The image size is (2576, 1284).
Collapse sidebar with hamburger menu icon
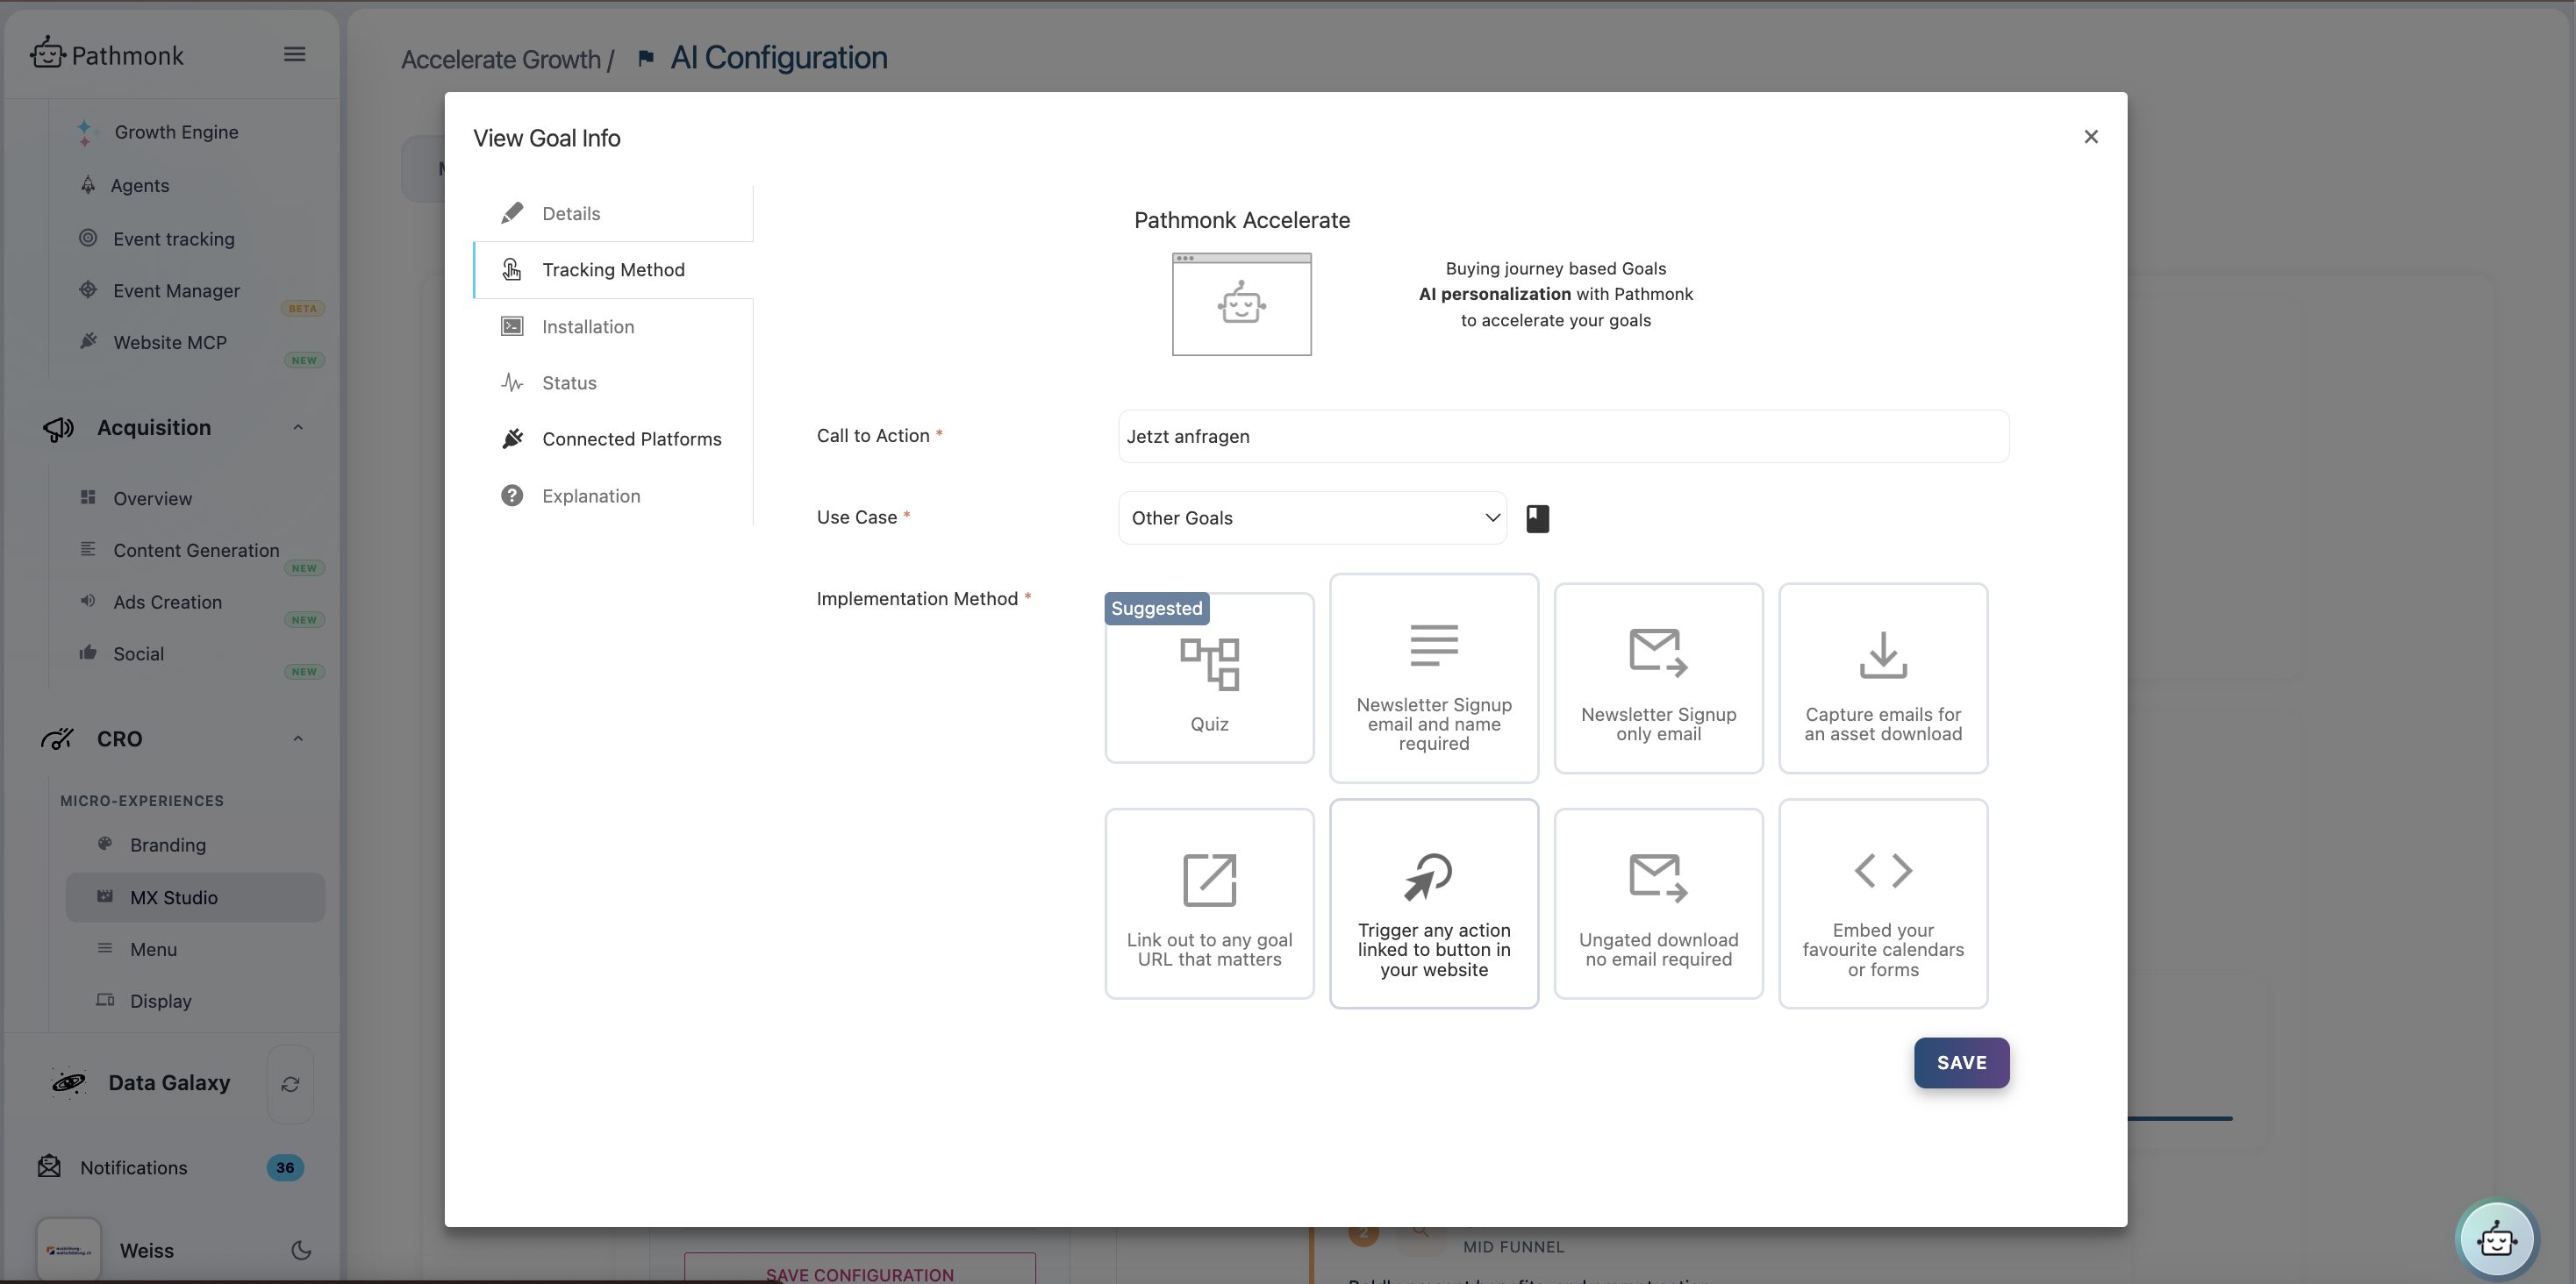click(294, 54)
